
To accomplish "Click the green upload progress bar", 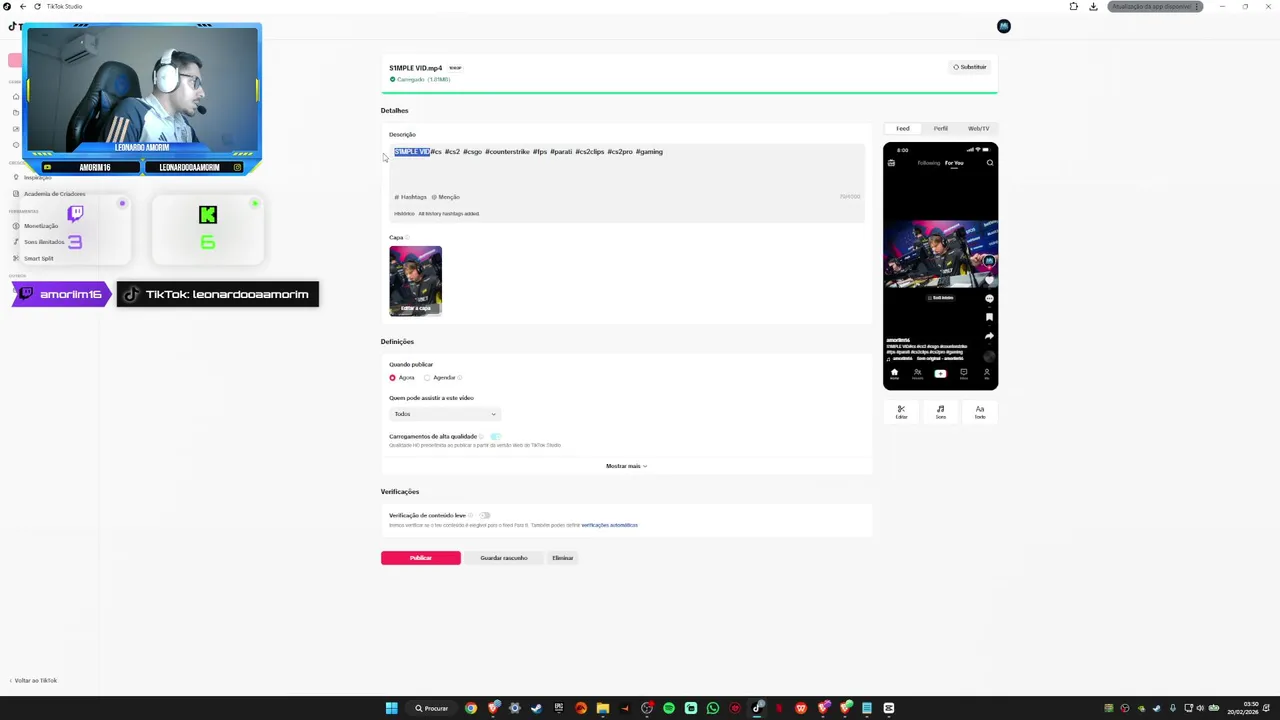I will click(689, 92).
